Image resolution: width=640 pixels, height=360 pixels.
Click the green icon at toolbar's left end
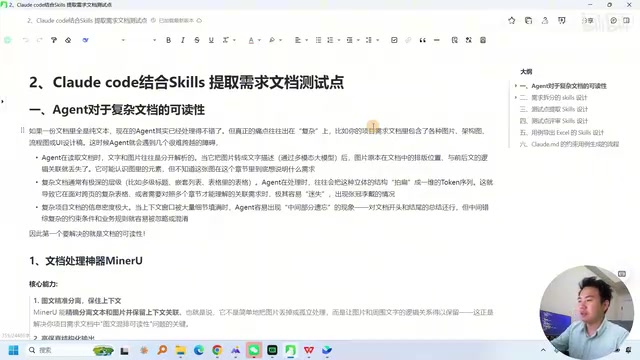click(x=8, y=40)
